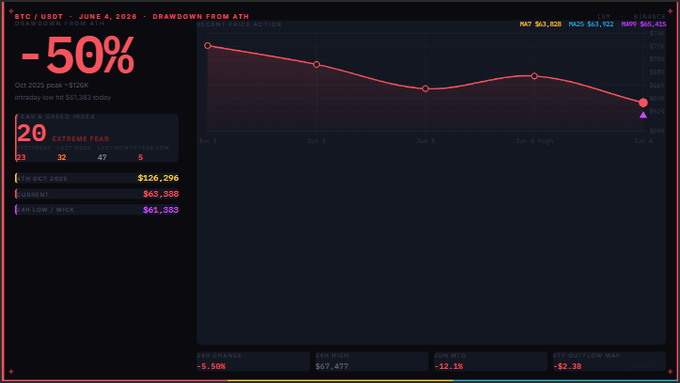Click the 24H CHANGE -5.50% card
Screen dimensions: 680x383
(x=253, y=361)
